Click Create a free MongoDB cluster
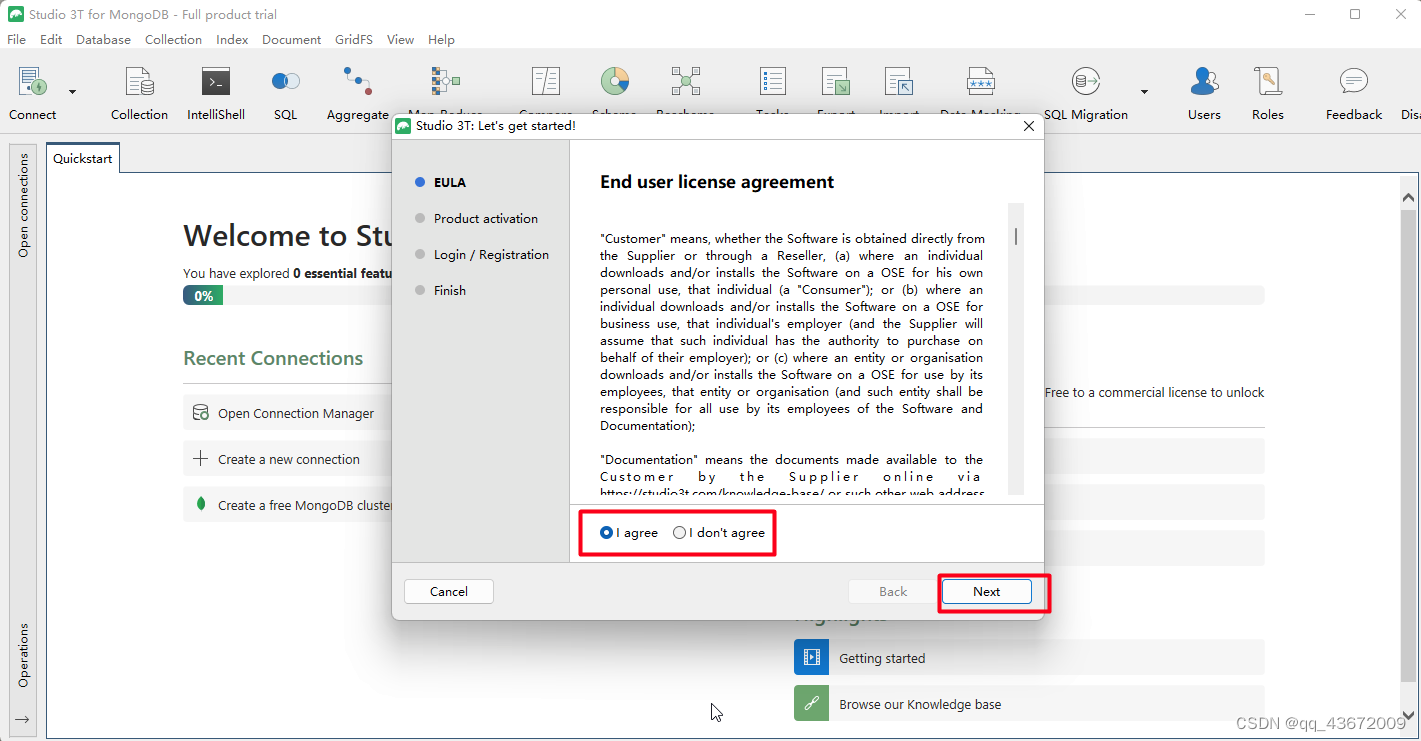Image resolution: width=1421 pixels, height=741 pixels. pos(305,505)
